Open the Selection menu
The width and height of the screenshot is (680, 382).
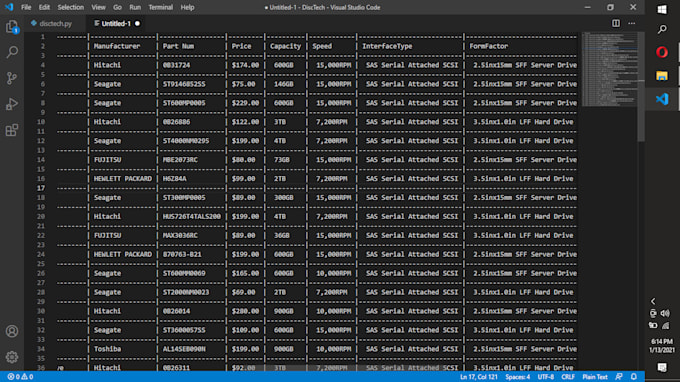pyautogui.click(x=70, y=7)
